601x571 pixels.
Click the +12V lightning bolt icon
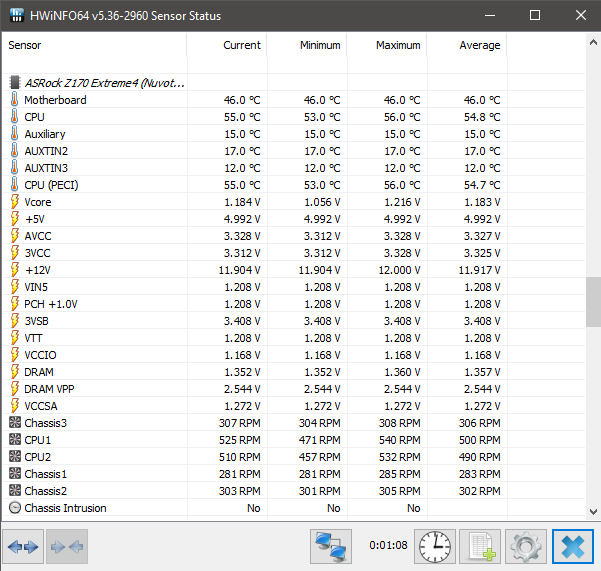pyautogui.click(x=15, y=270)
